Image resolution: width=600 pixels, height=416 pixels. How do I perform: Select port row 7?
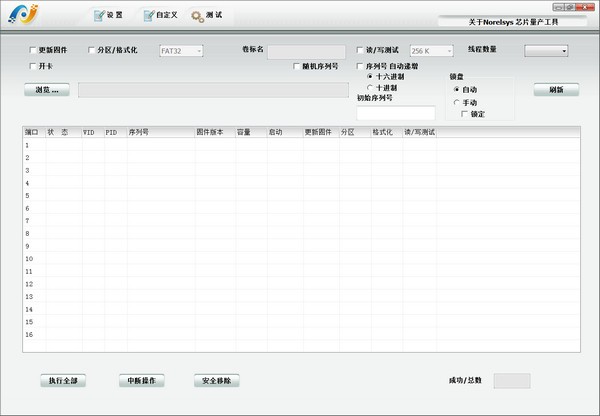pyautogui.click(x=302, y=221)
